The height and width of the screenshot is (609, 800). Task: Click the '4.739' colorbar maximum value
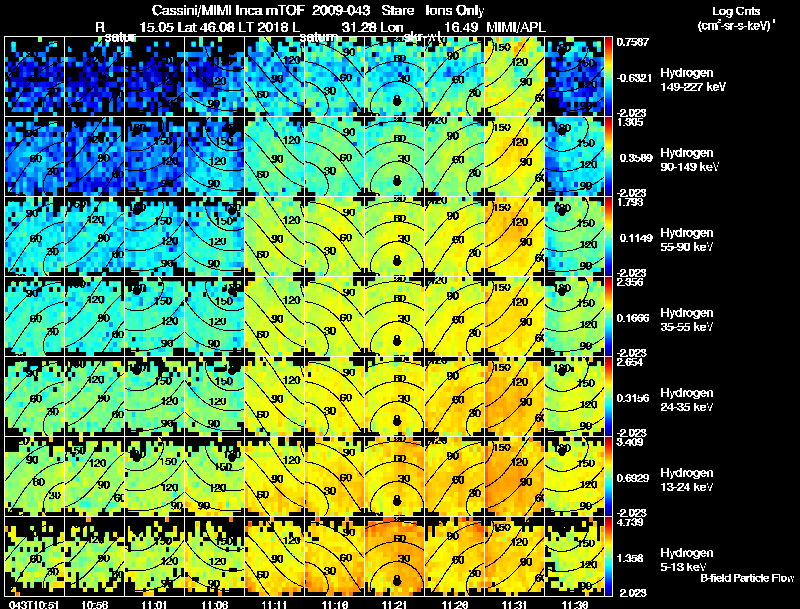630,522
